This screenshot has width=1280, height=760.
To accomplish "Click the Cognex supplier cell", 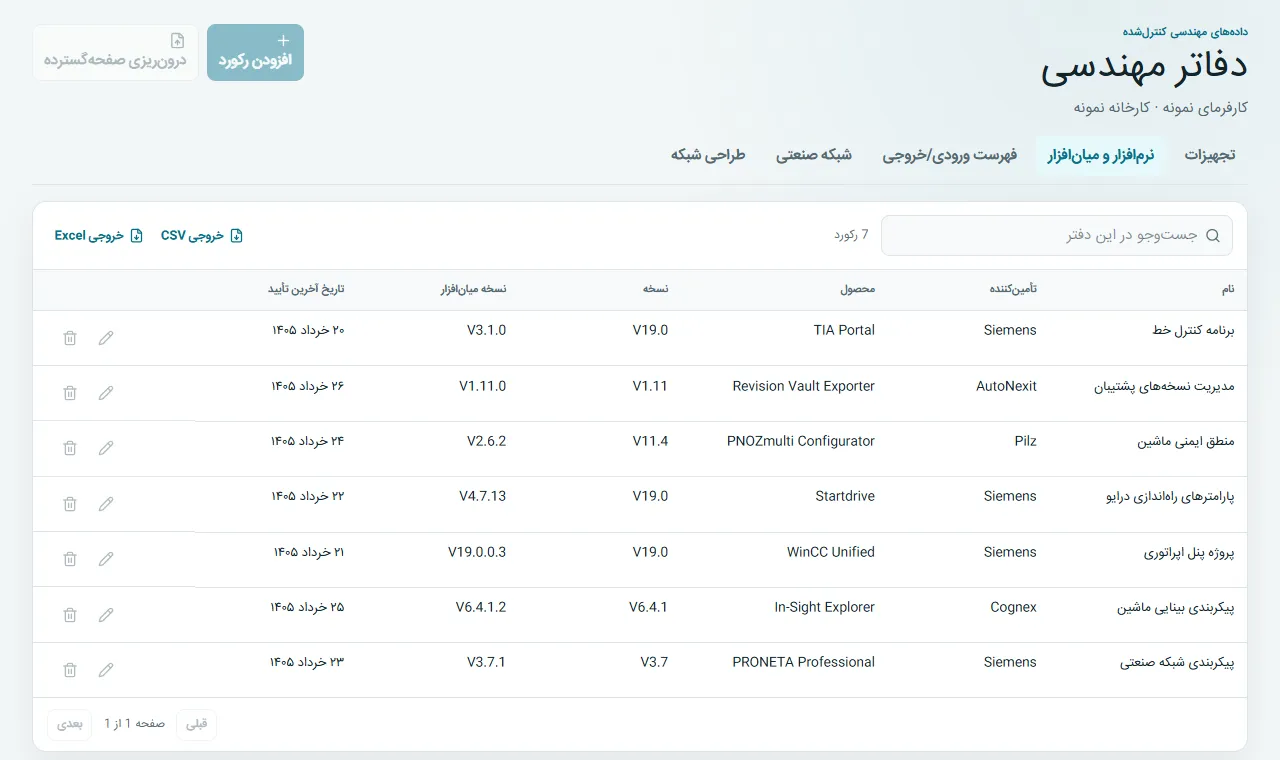I will pos(1013,607).
